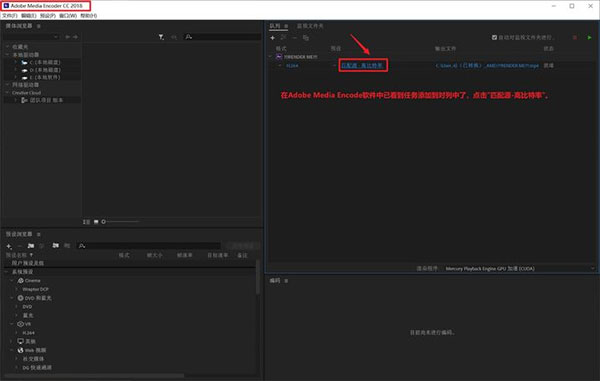The image size is (600, 381).
Task: Open the 窗口(W) menu
Action: click(68, 16)
